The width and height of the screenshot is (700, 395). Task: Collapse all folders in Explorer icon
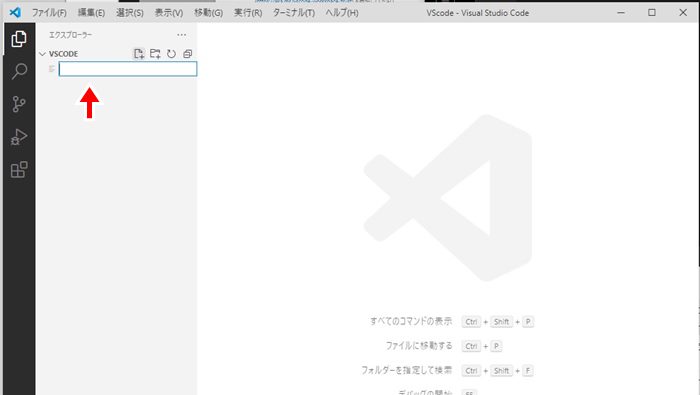tap(188, 54)
